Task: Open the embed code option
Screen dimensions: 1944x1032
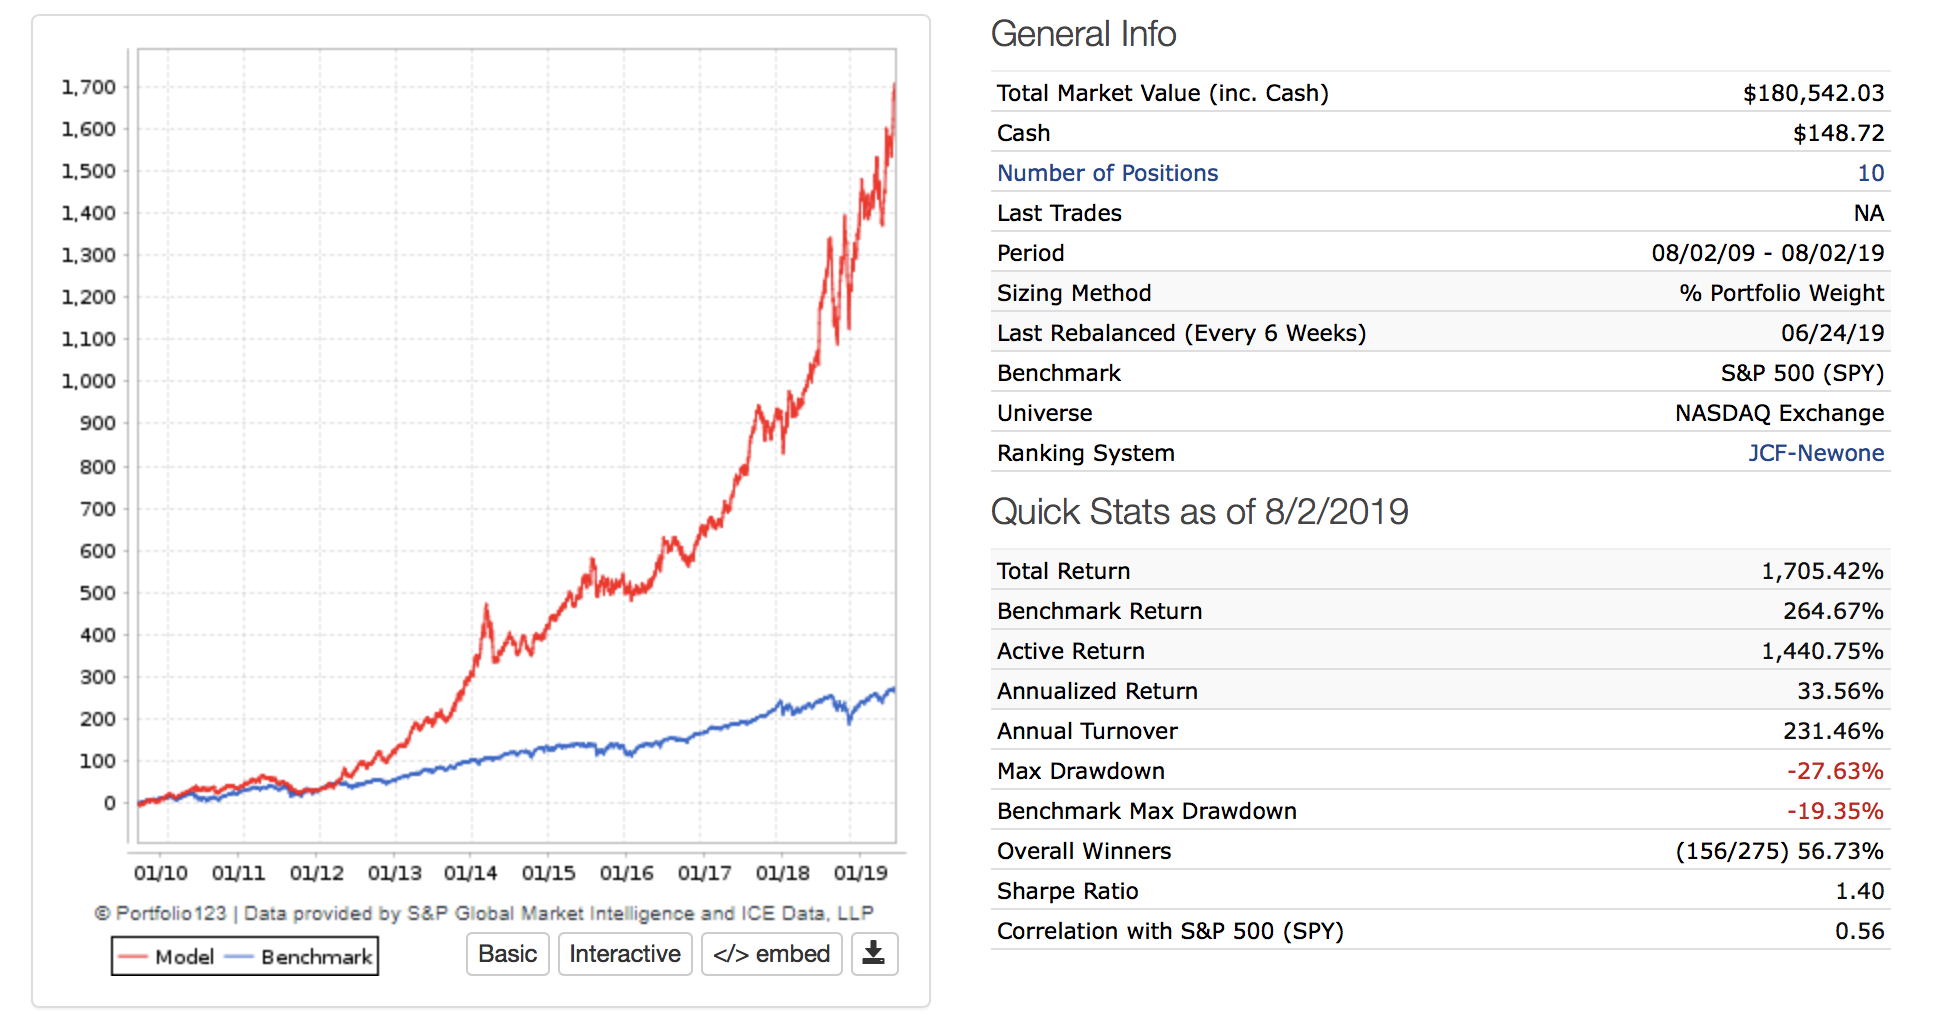Action: pos(771,954)
